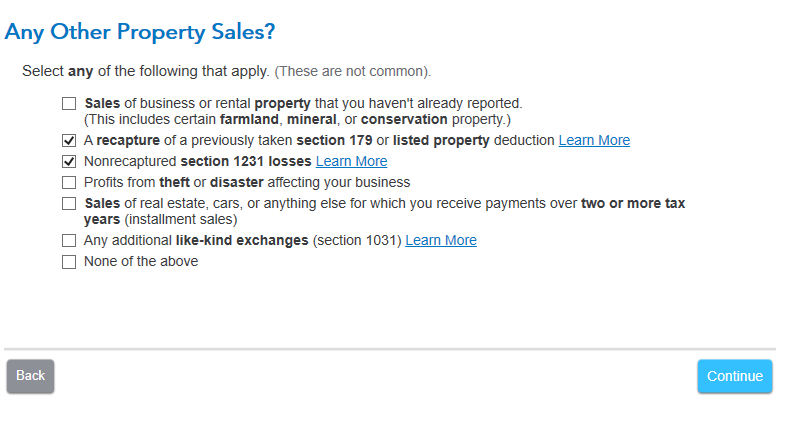Viewport: 807px width, 443px height.
Task: Uncheck the section 179 recapture checkbox
Action: coord(69,141)
